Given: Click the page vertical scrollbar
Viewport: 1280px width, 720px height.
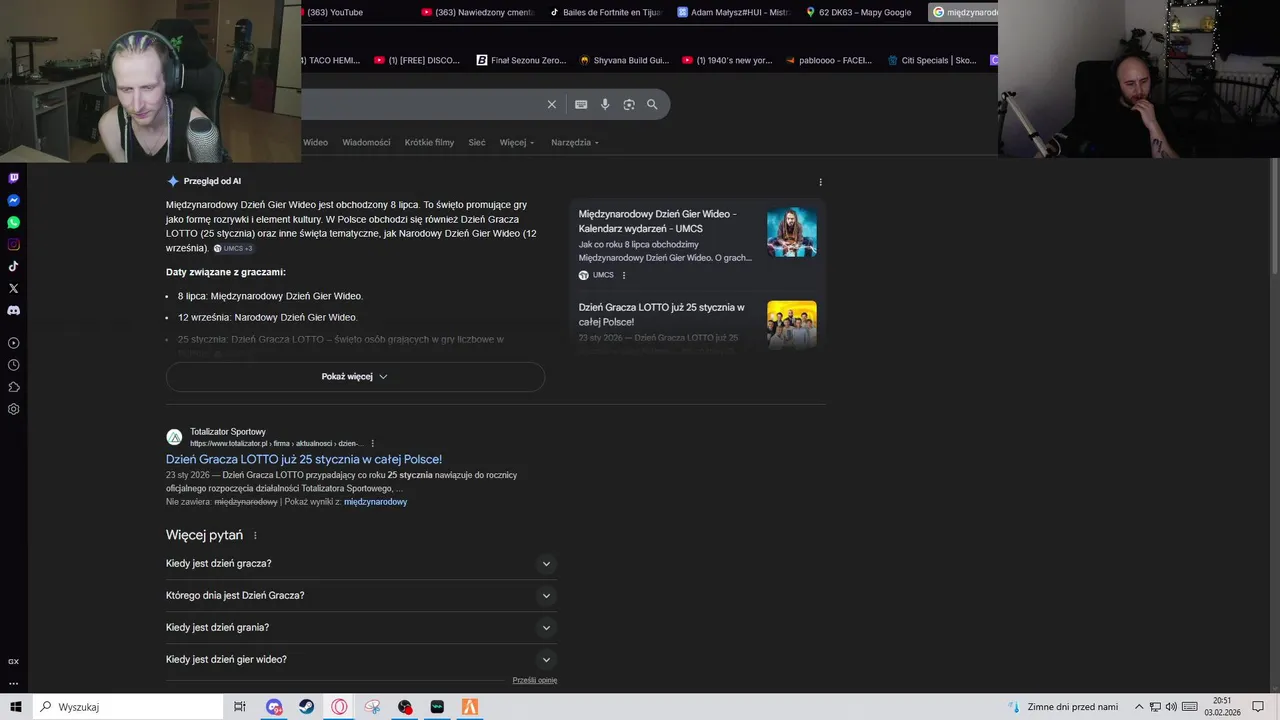Looking at the screenshot, I should (x=1274, y=215).
